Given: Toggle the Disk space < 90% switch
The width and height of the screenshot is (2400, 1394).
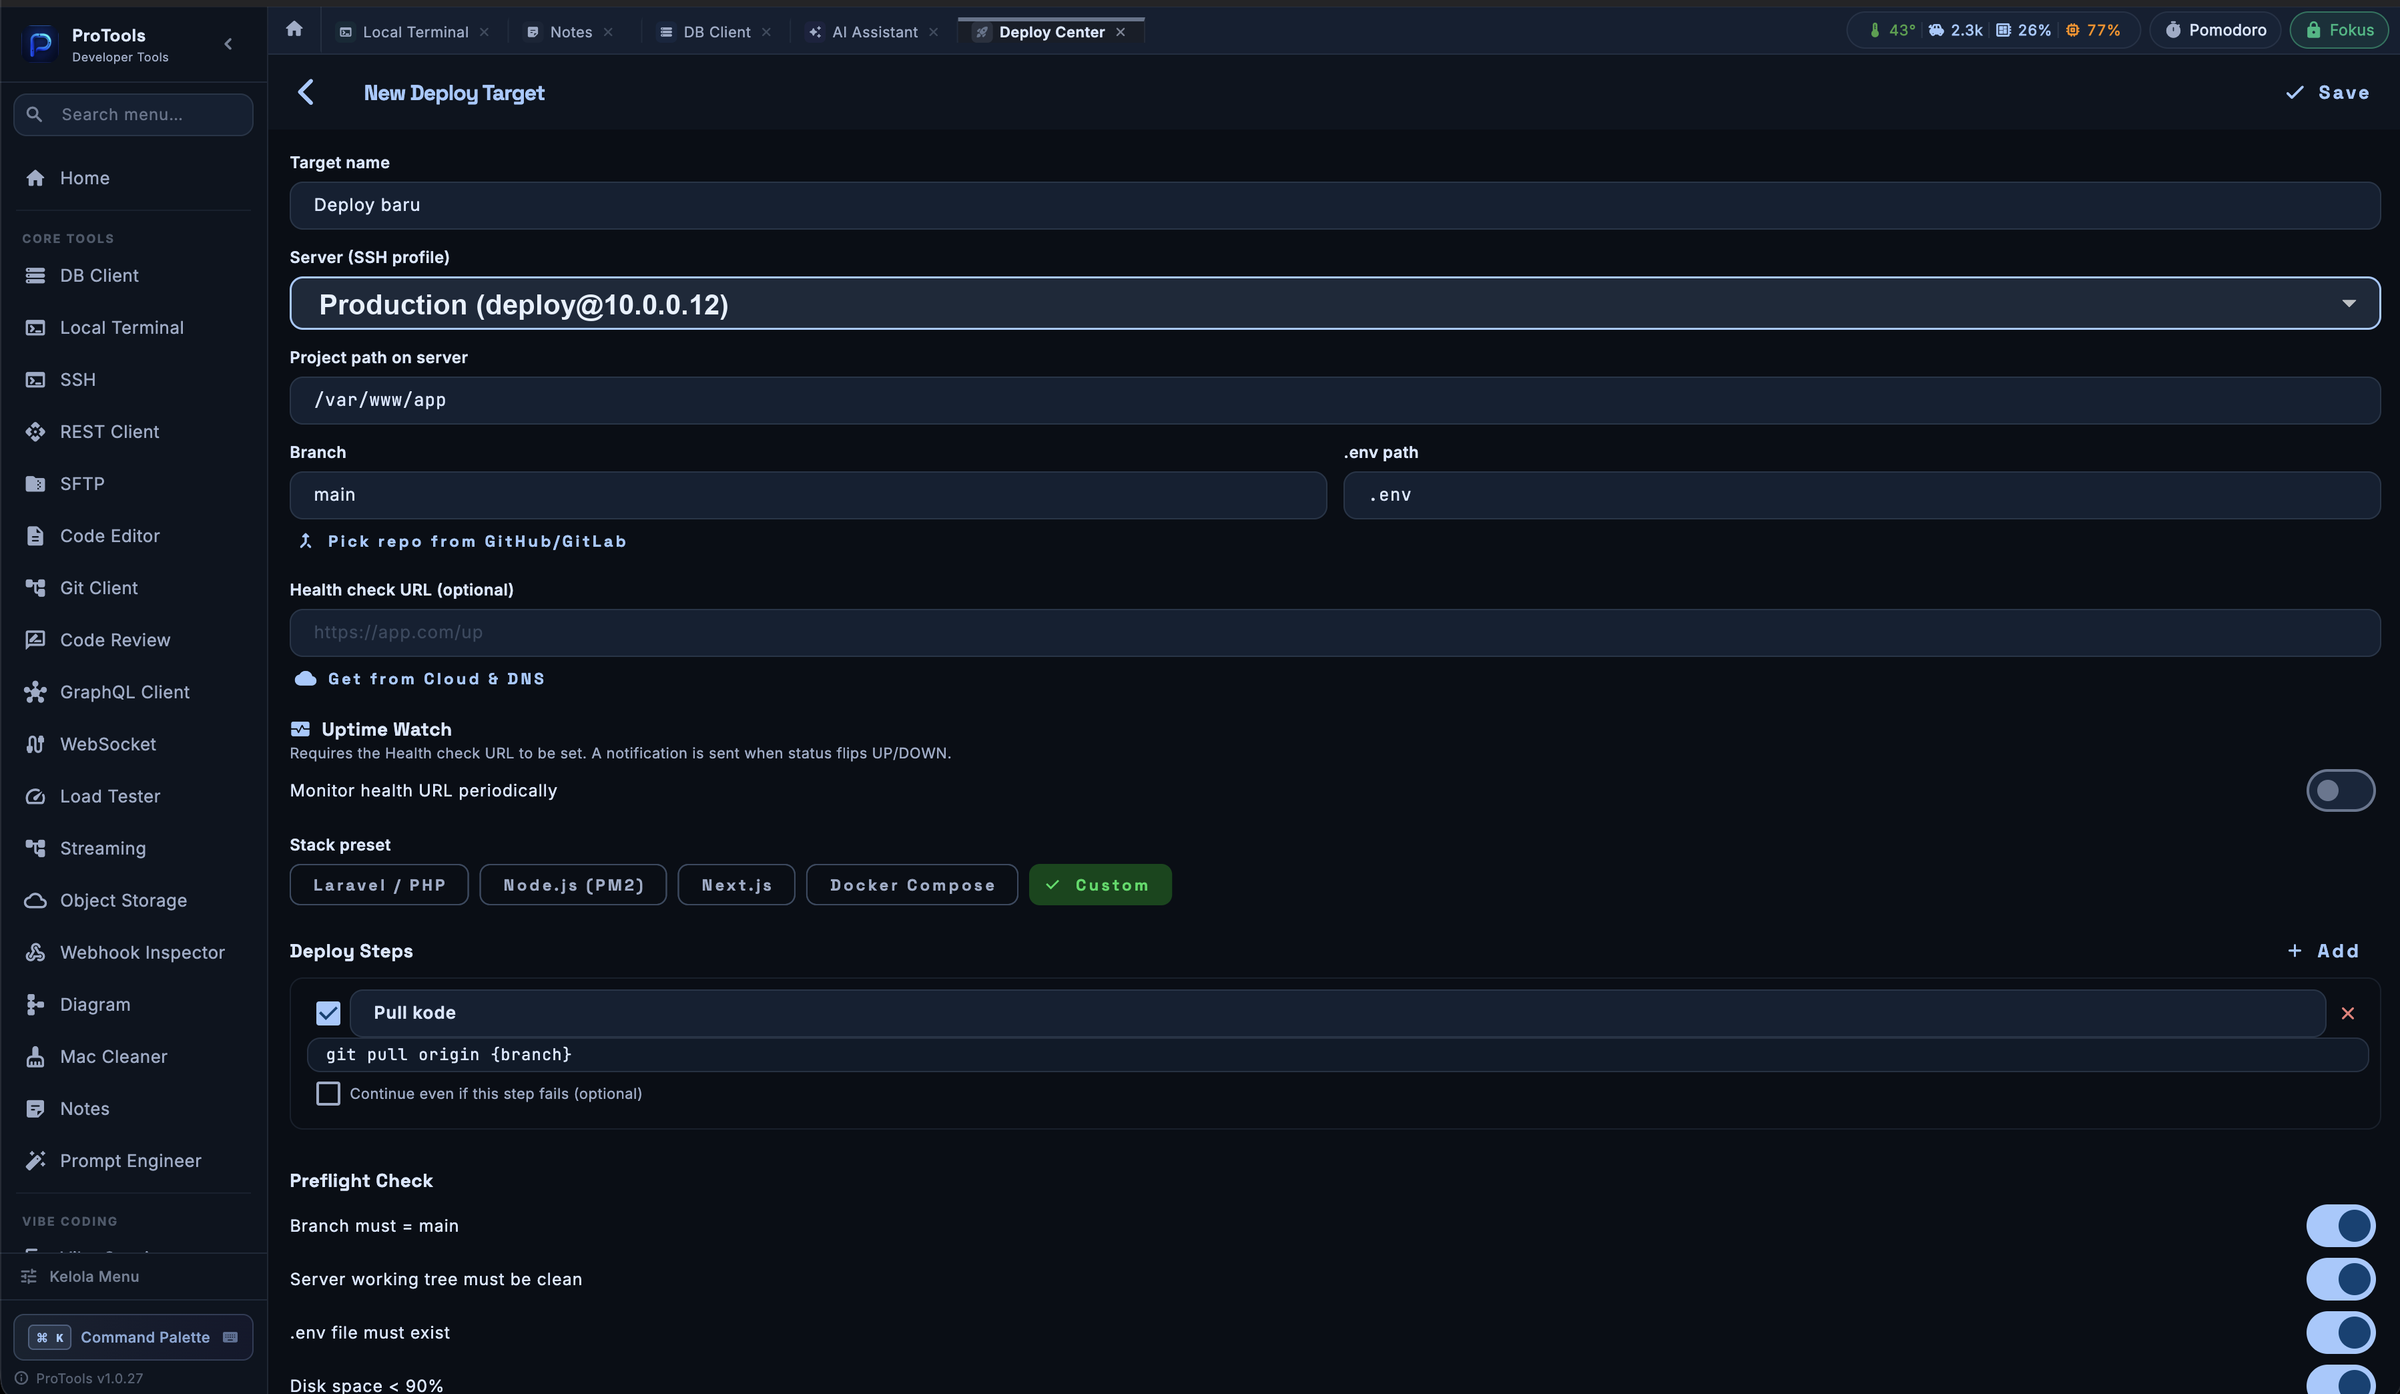Looking at the screenshot, I should point(2340,1382).
